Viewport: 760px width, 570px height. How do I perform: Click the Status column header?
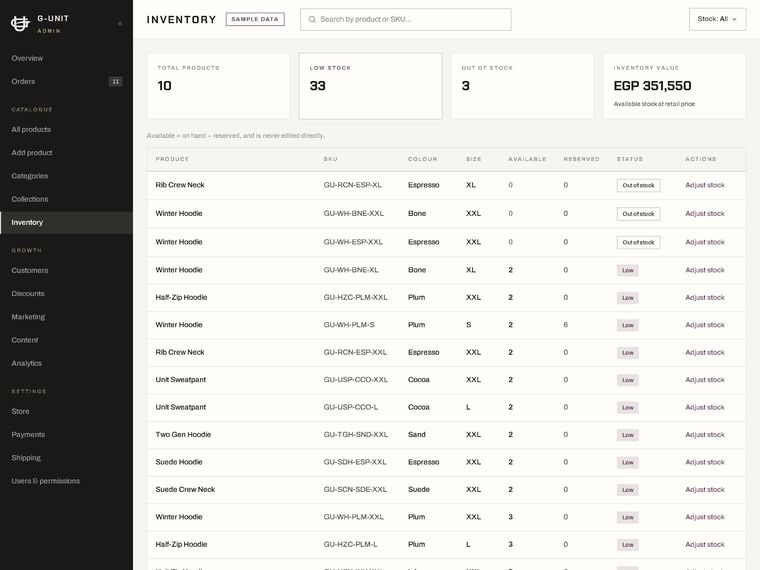coord(630,159)
